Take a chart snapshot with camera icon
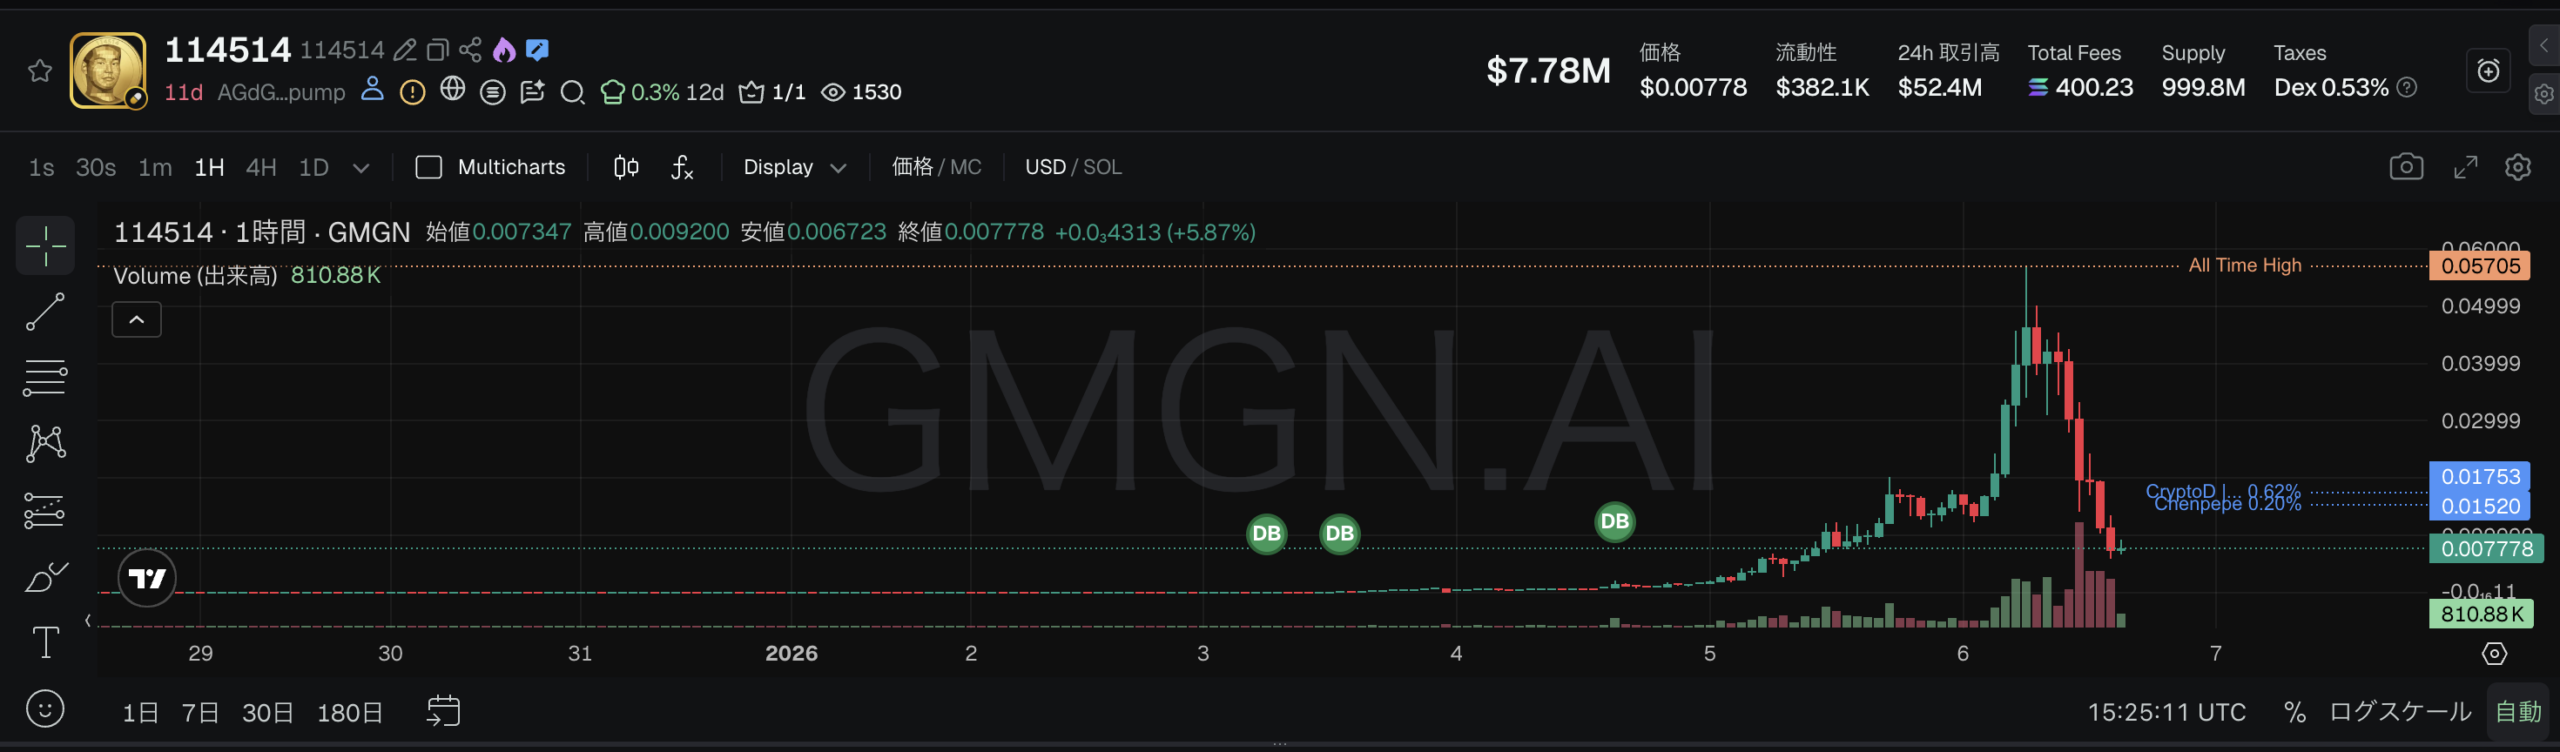This screenshot has height=752, width=2560. click(x=2406, y=167)
